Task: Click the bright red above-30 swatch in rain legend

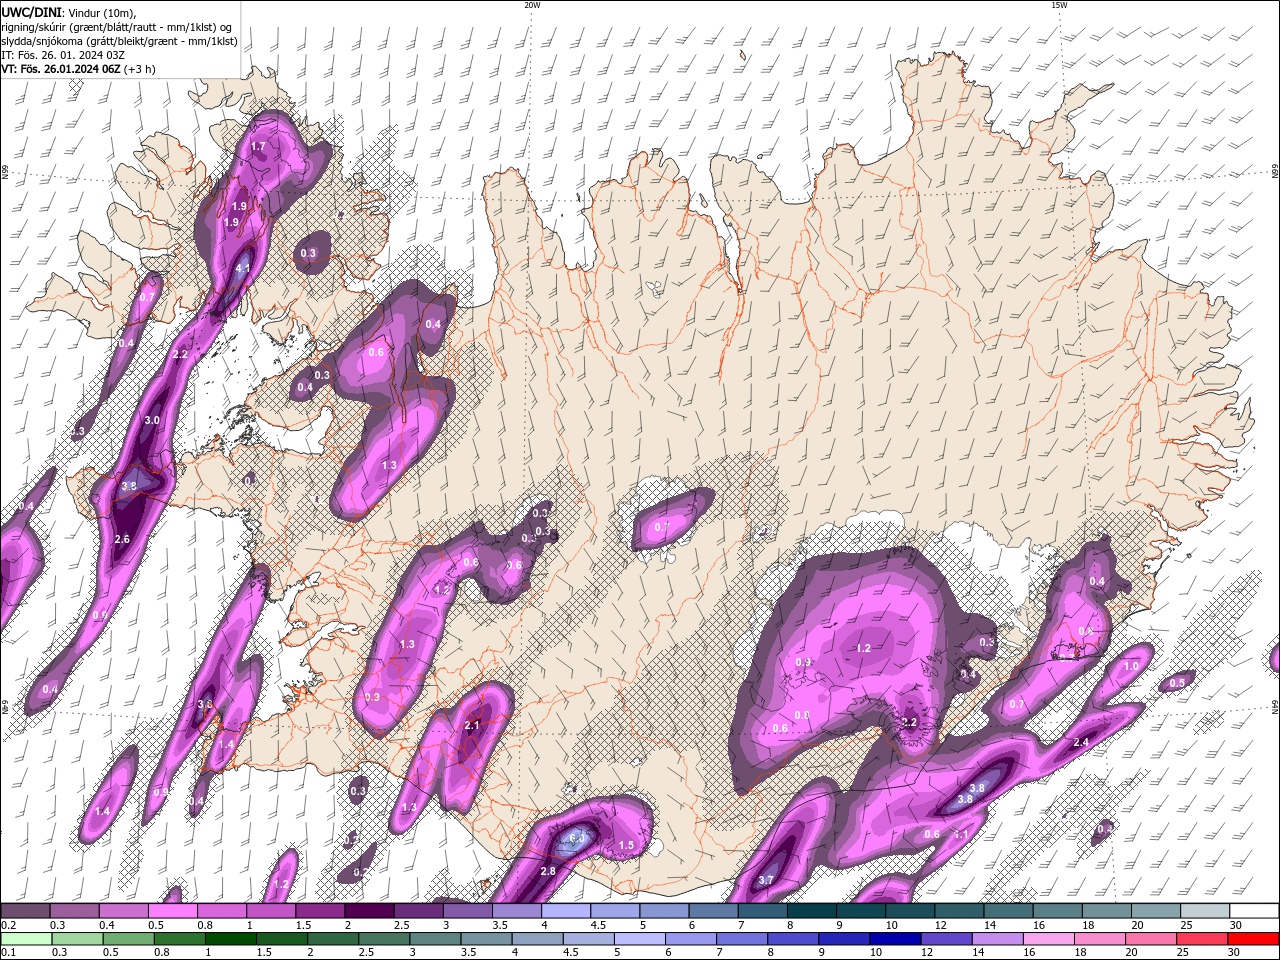Action: (x=1254, y=938)
